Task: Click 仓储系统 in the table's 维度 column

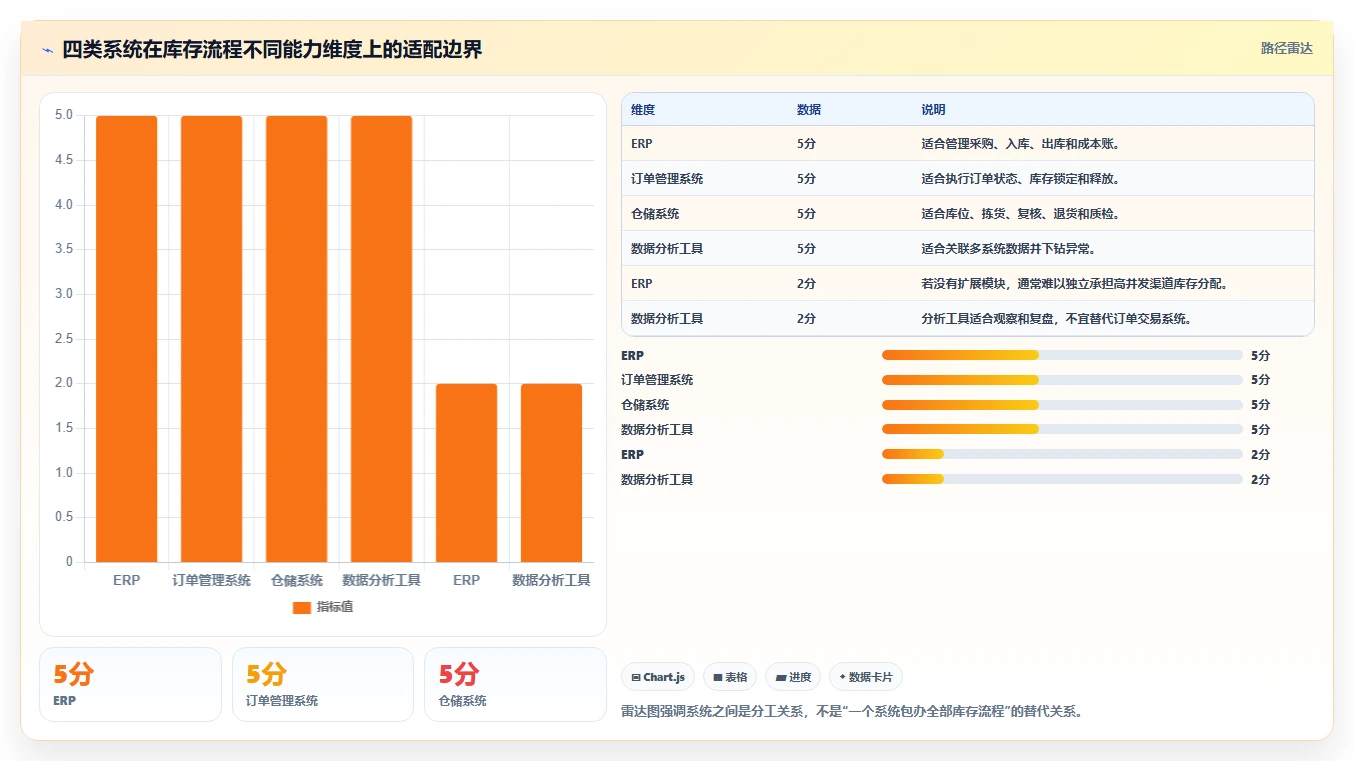Action: click(655, 214)
